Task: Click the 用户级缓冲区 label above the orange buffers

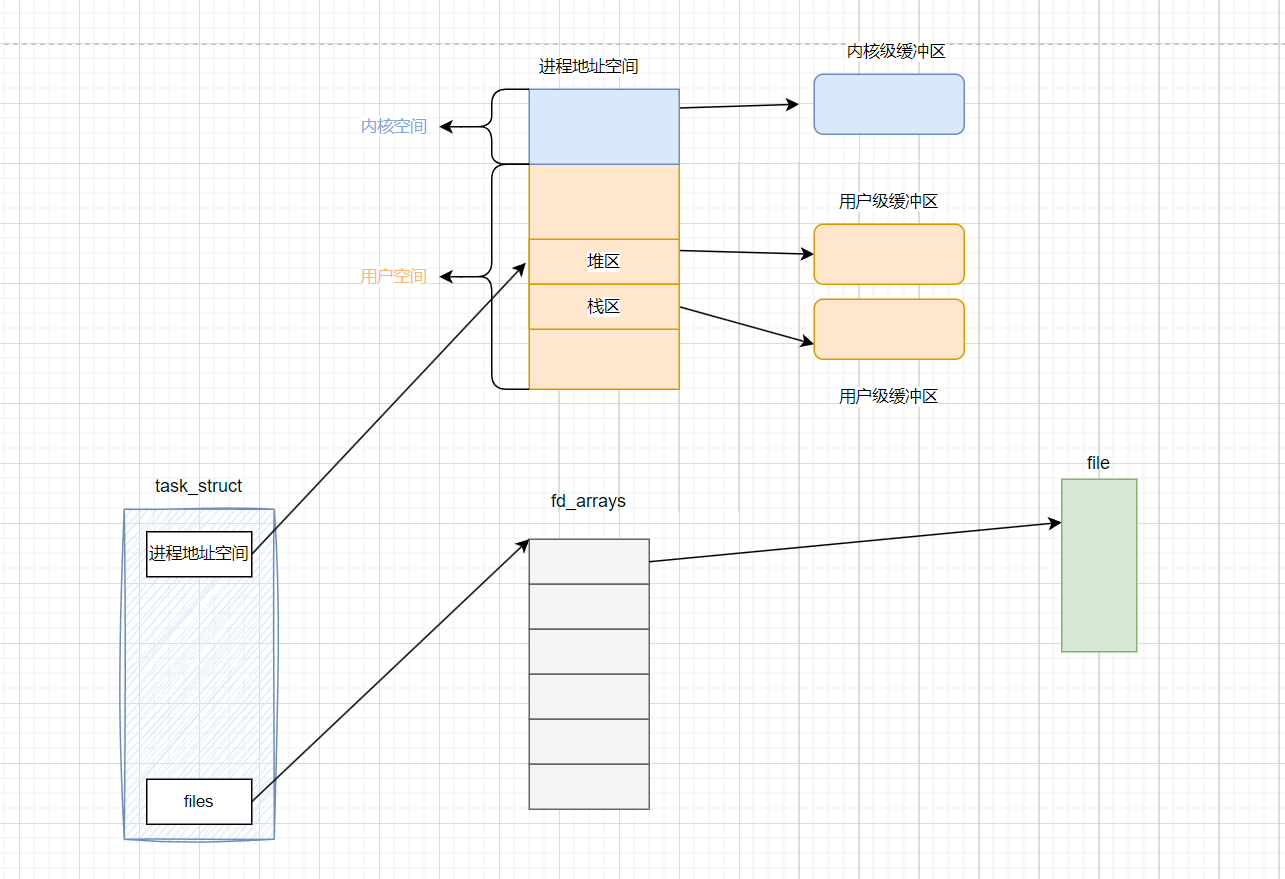Action: click(x=889, y=201)
